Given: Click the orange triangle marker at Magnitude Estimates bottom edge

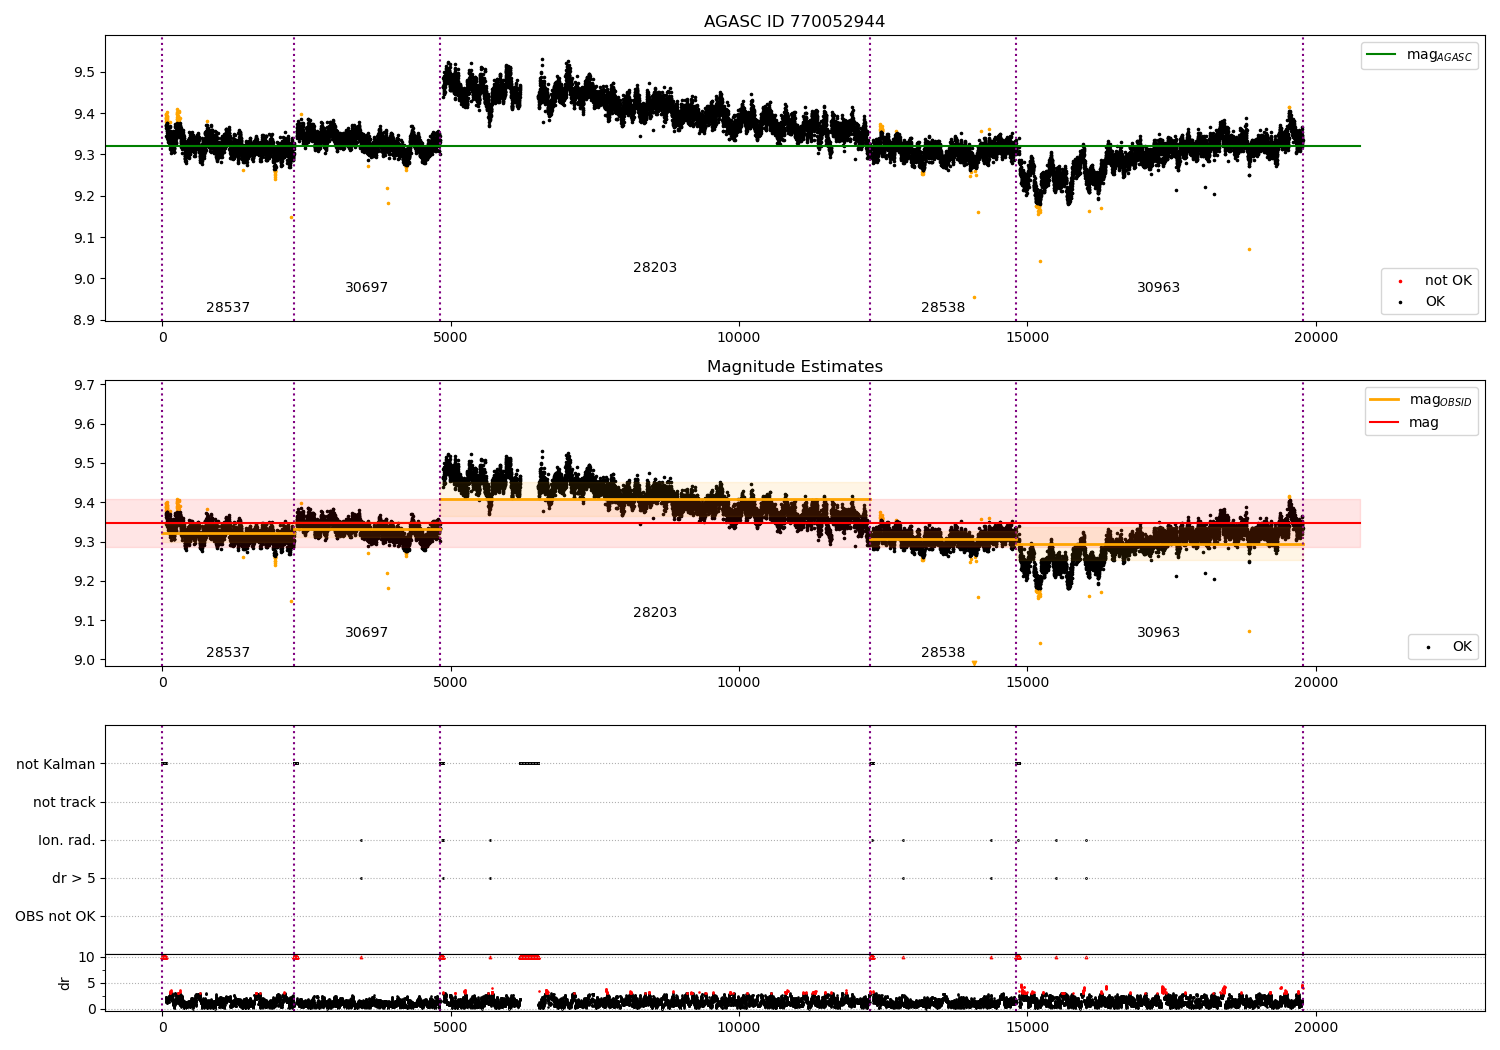Looking at the screenshot, I should pyautogui.click(x=974, y=662).
